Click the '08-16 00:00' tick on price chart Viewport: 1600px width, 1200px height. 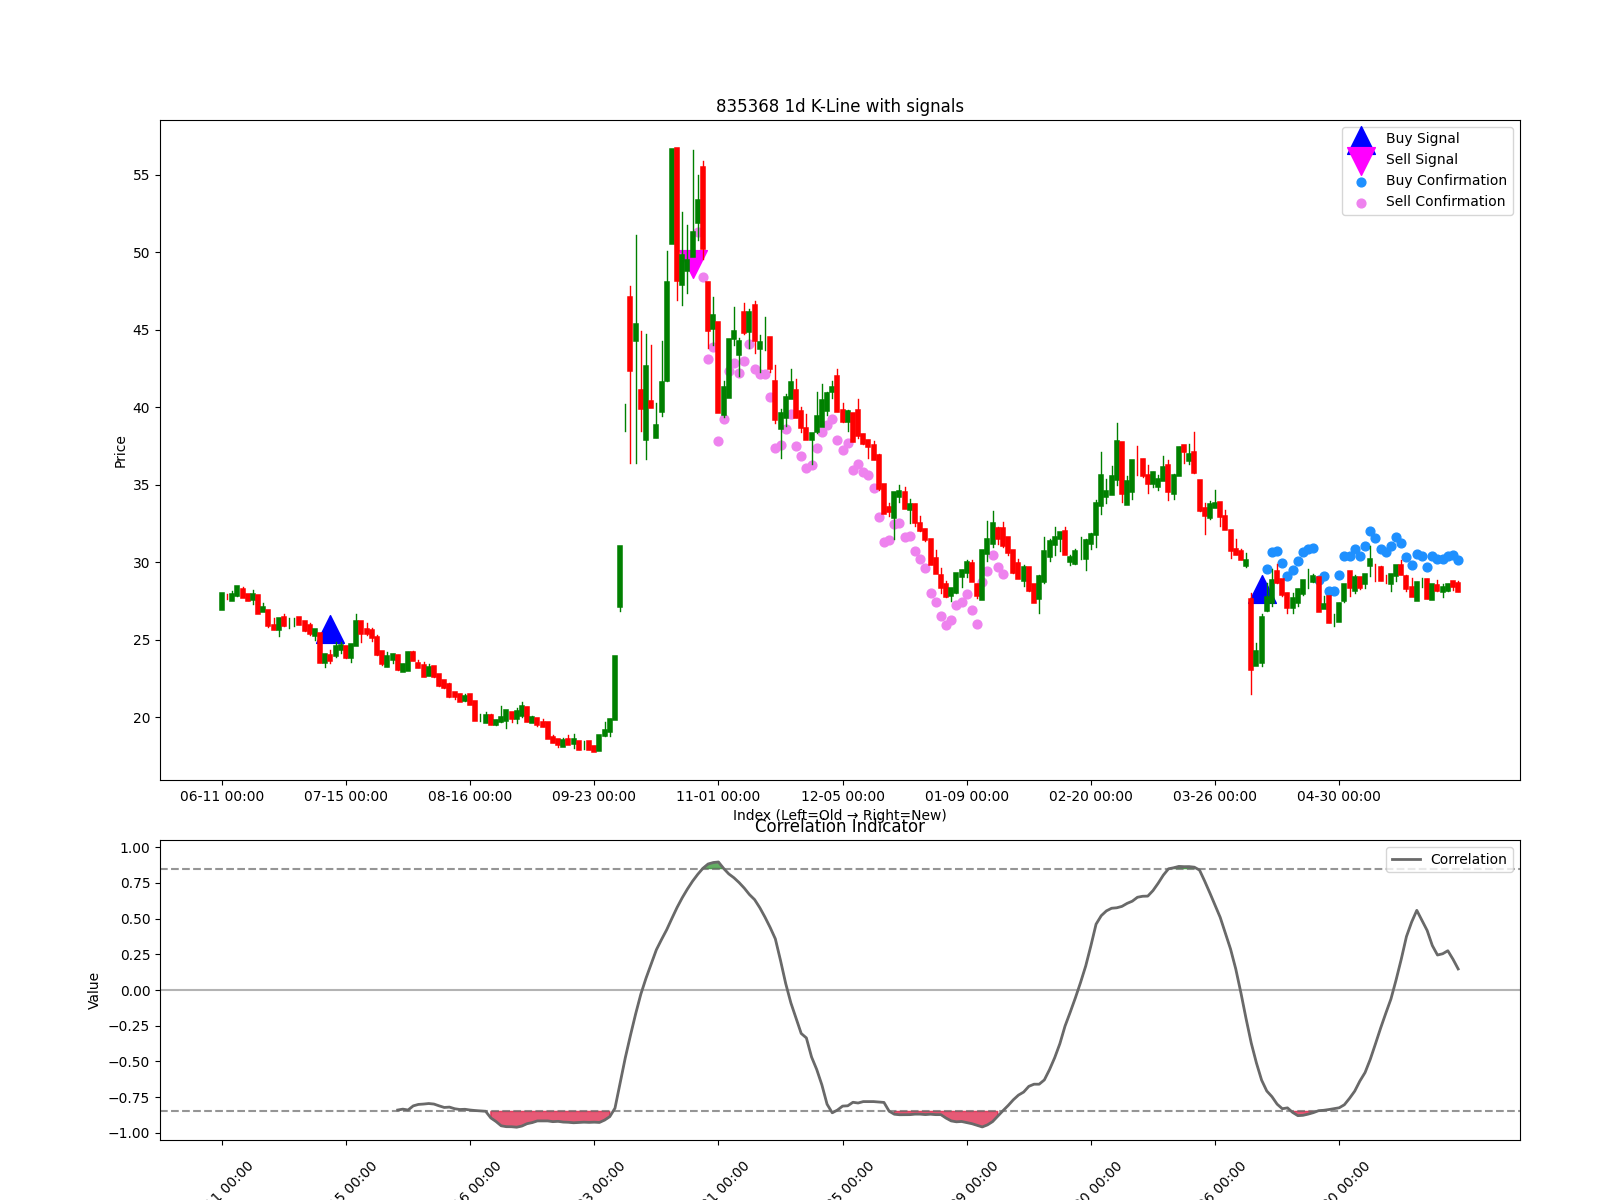(470, 796)
